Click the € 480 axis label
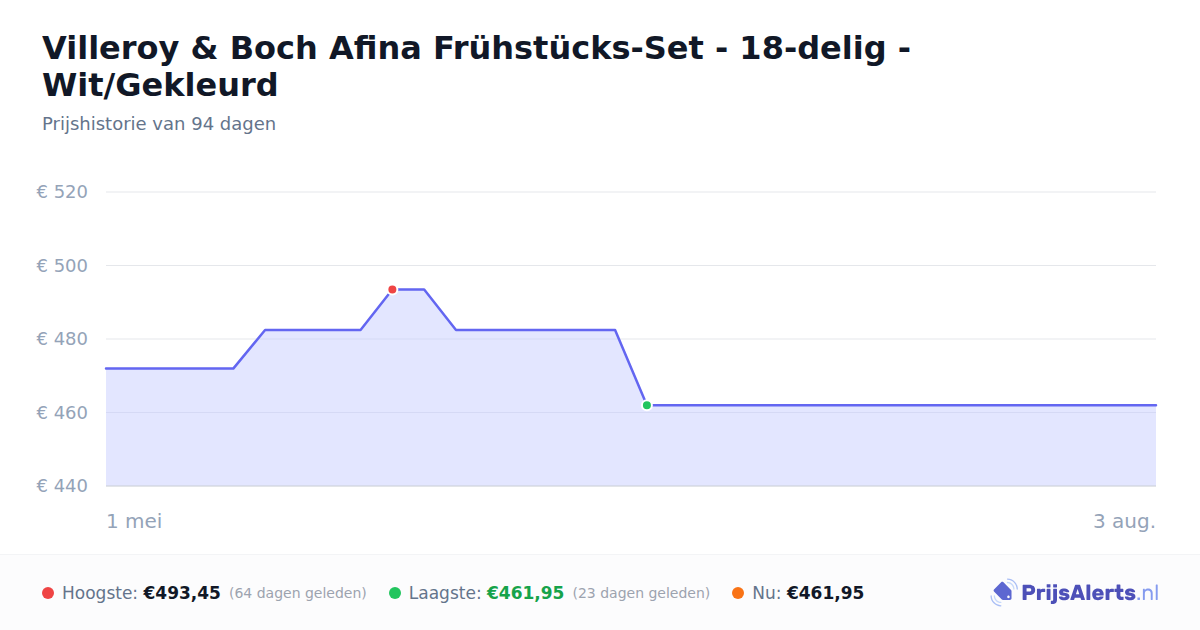 pos(62,339)
